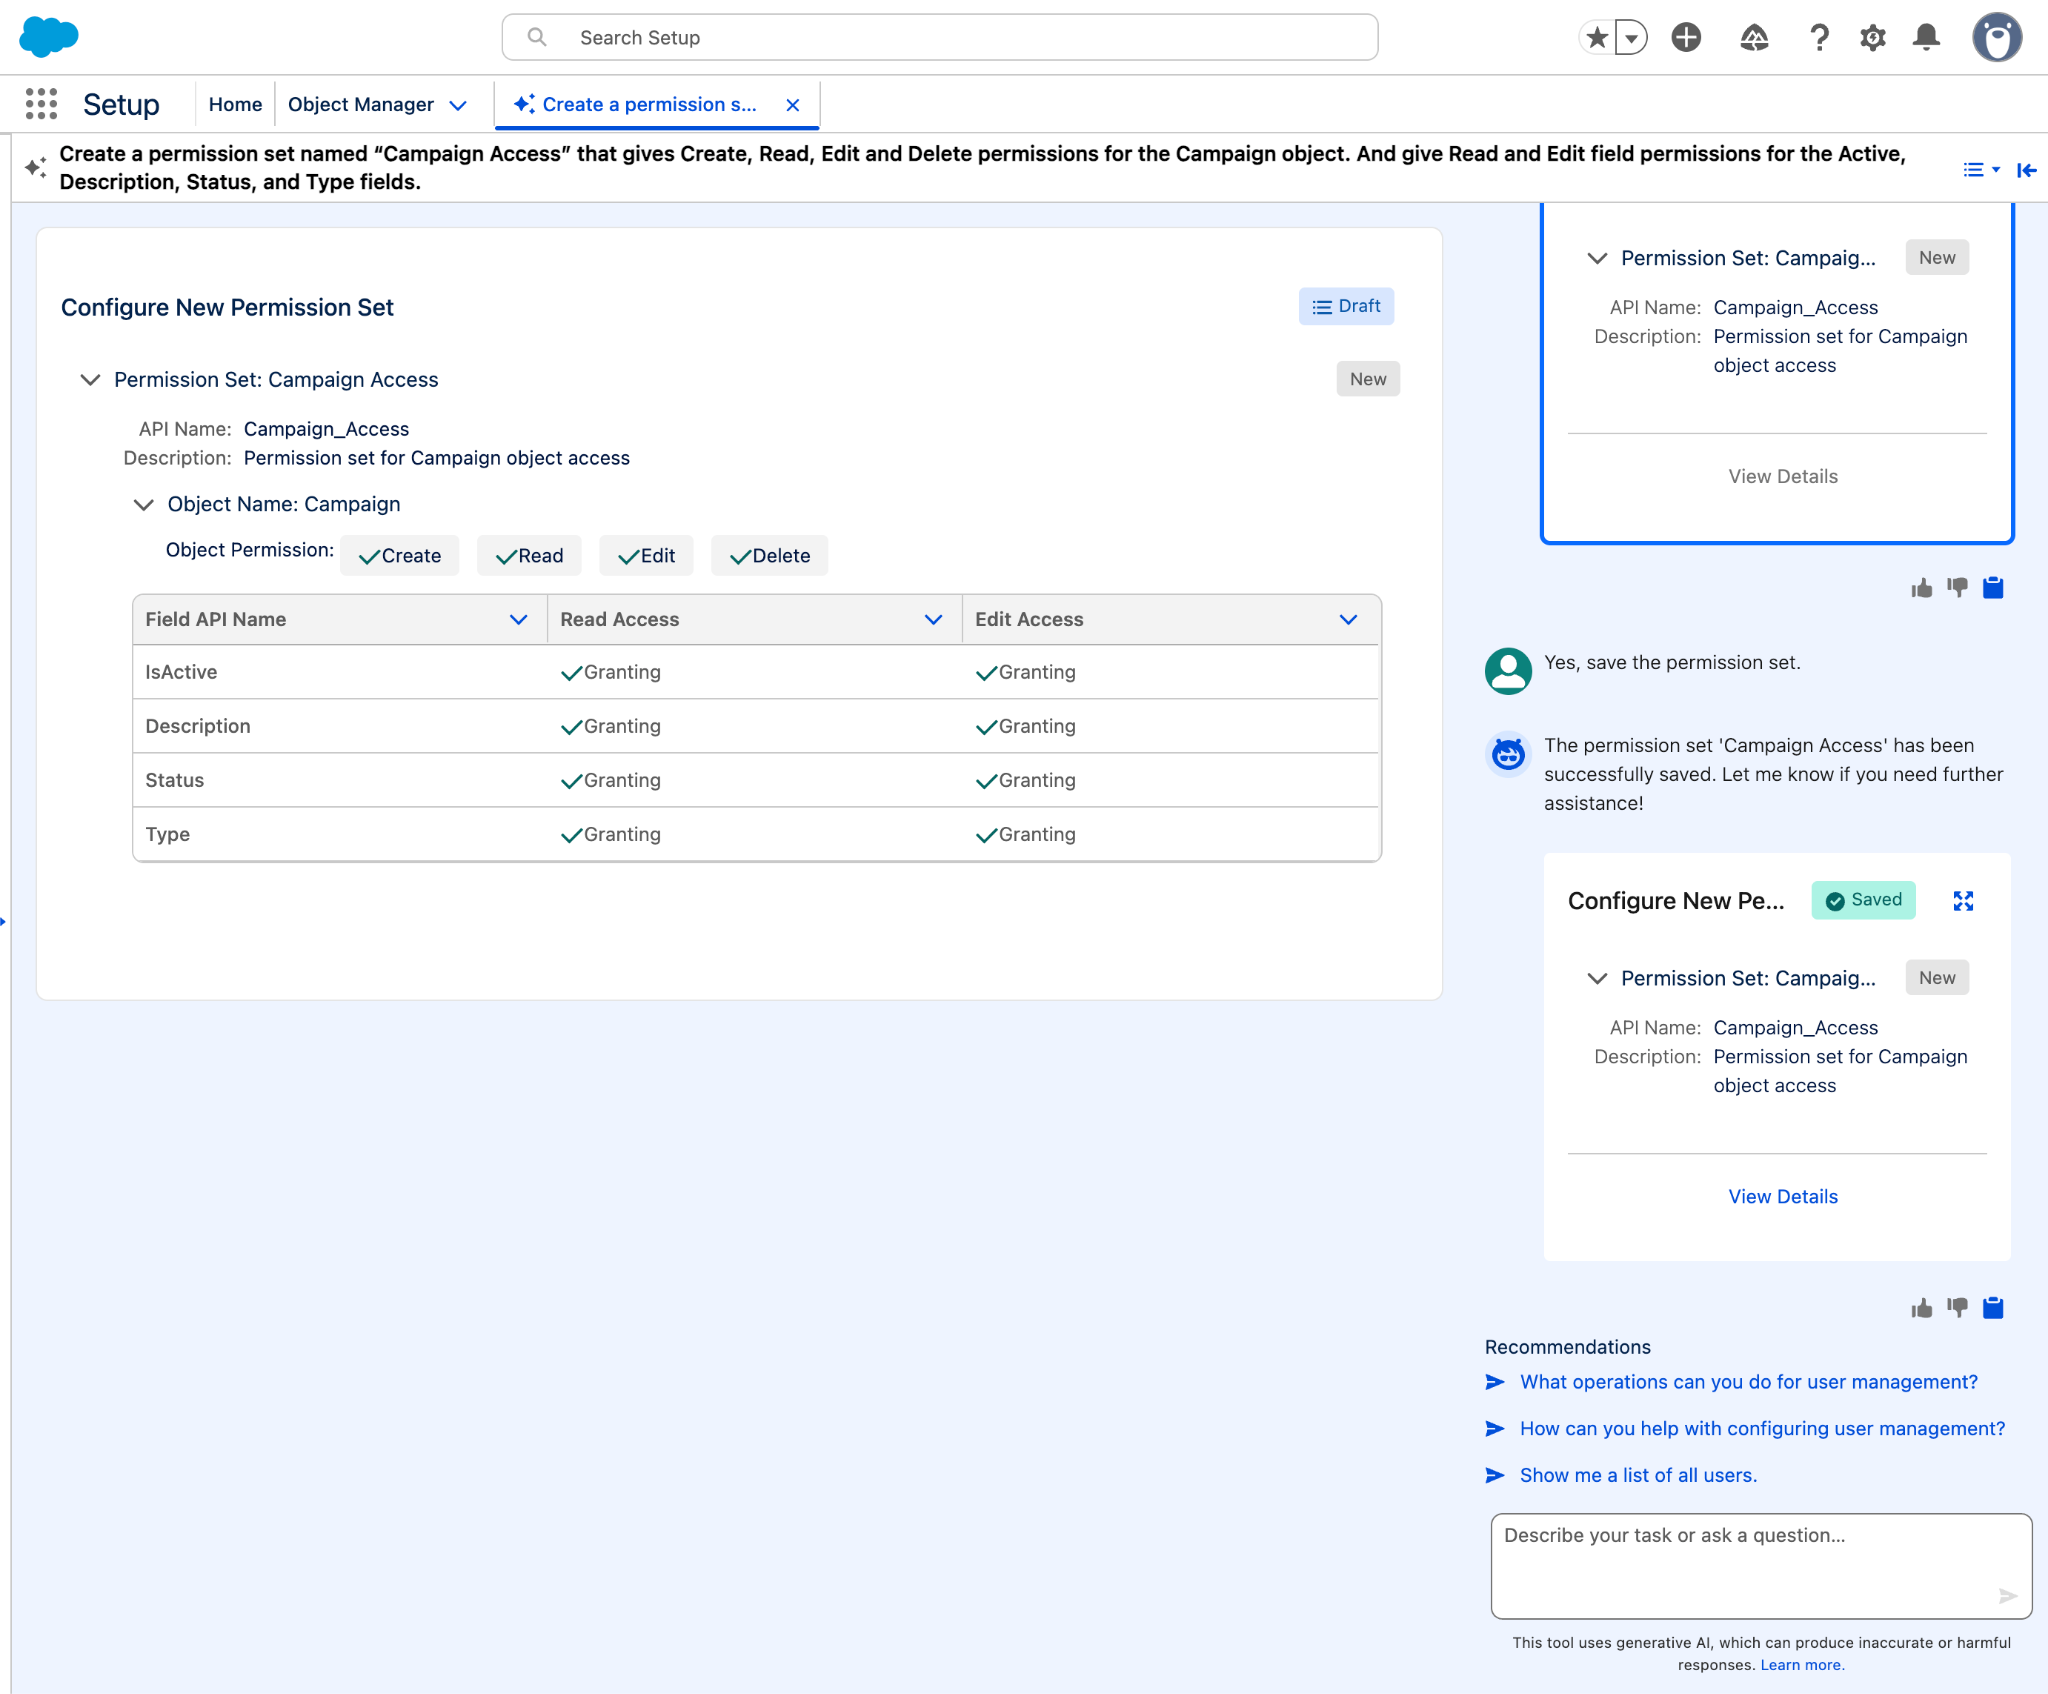Click Read Access Granting for Description
The image size is (2048, 1694).
click(611, 727)
